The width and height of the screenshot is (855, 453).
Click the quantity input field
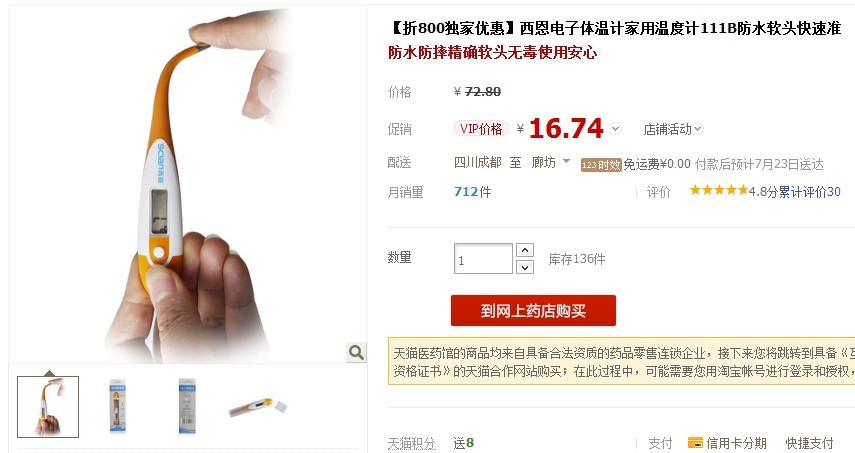click(483, 258)
